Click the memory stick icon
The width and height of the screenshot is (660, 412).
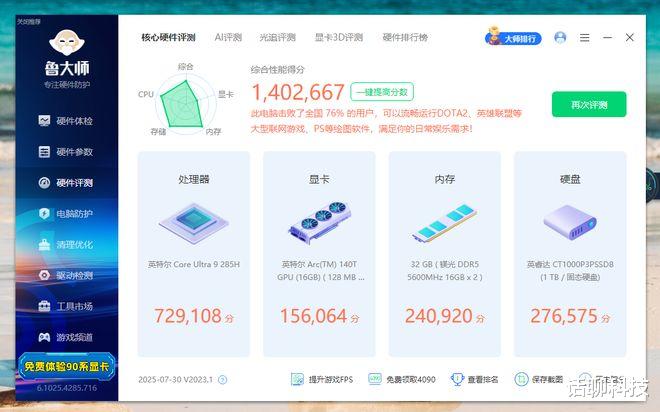[444, 223]
